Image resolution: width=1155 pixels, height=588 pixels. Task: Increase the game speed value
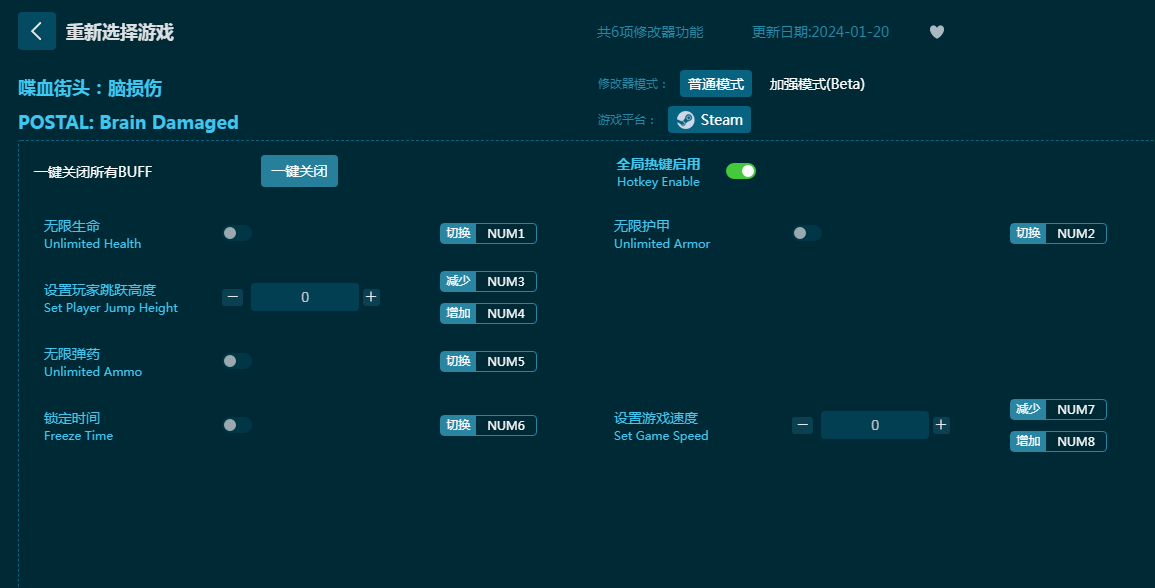(x=941, y=425)
